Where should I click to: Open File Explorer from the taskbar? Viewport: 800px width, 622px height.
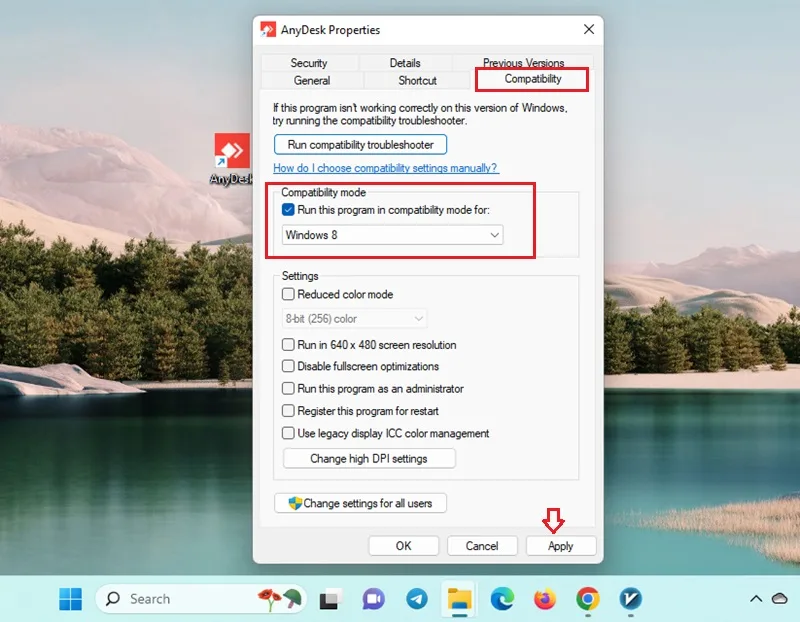tap(459, 599)
